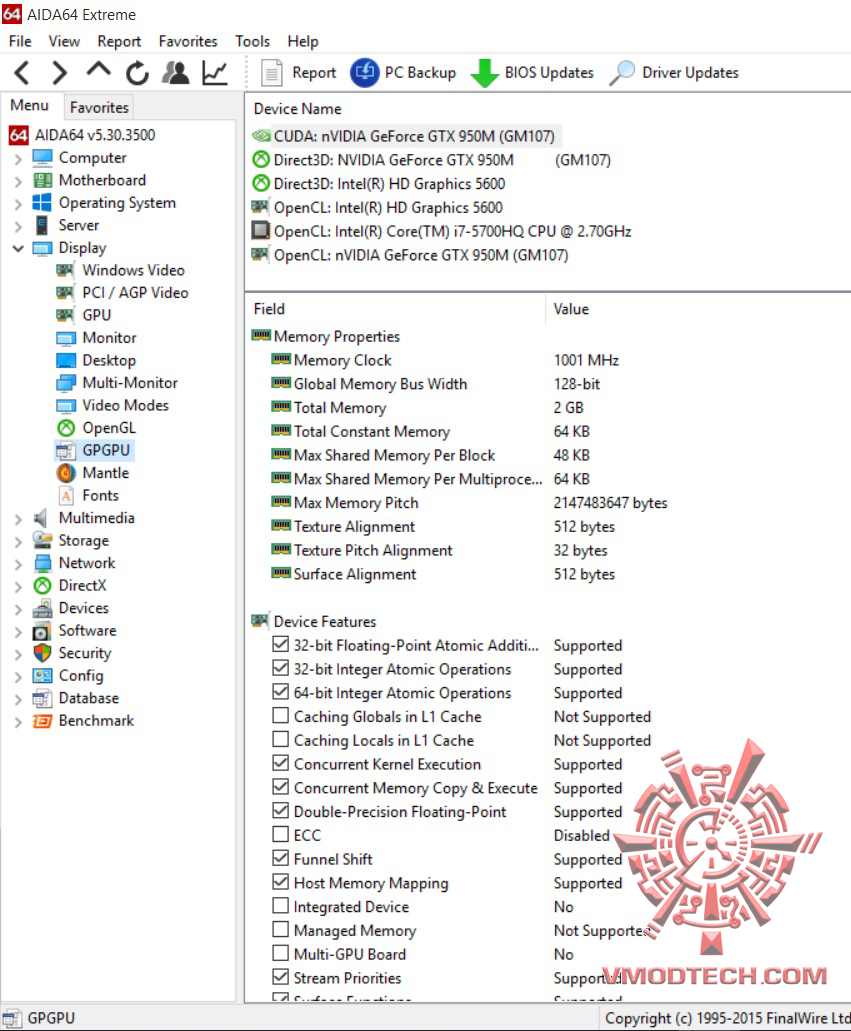Screen dimensions: 851x1031
Task: Open the Help menu
Action: pos(303,41)
